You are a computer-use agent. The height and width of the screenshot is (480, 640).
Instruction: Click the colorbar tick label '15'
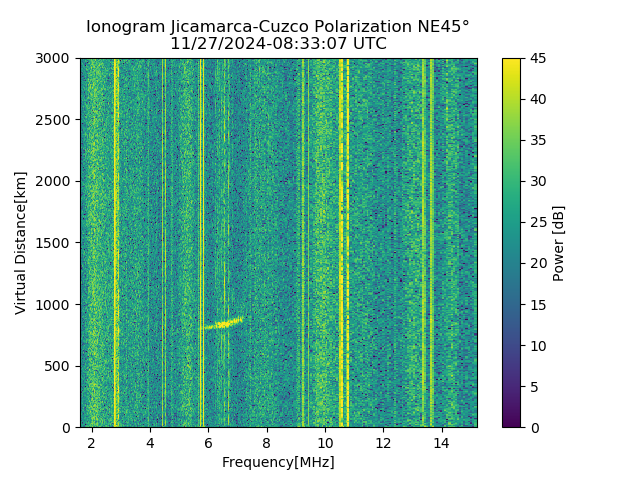point(538,304)
